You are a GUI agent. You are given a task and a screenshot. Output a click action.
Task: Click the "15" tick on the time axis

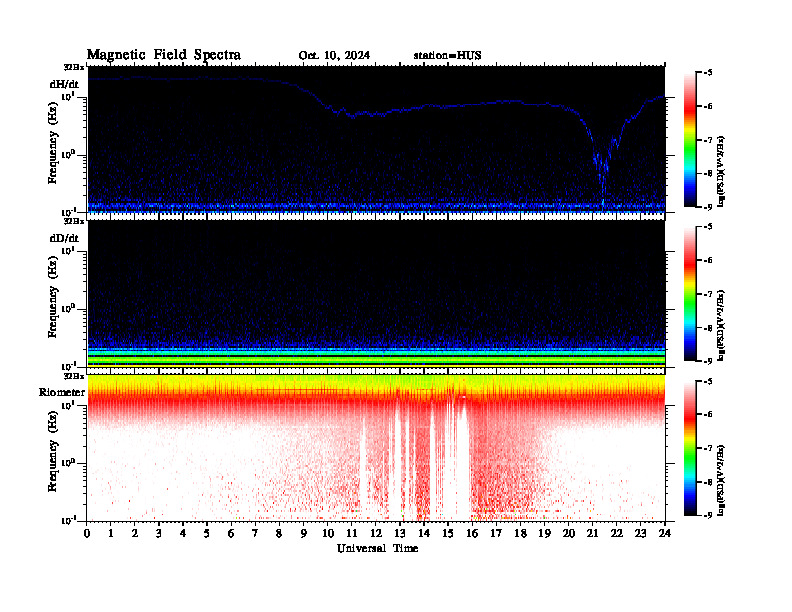point(448,534)
